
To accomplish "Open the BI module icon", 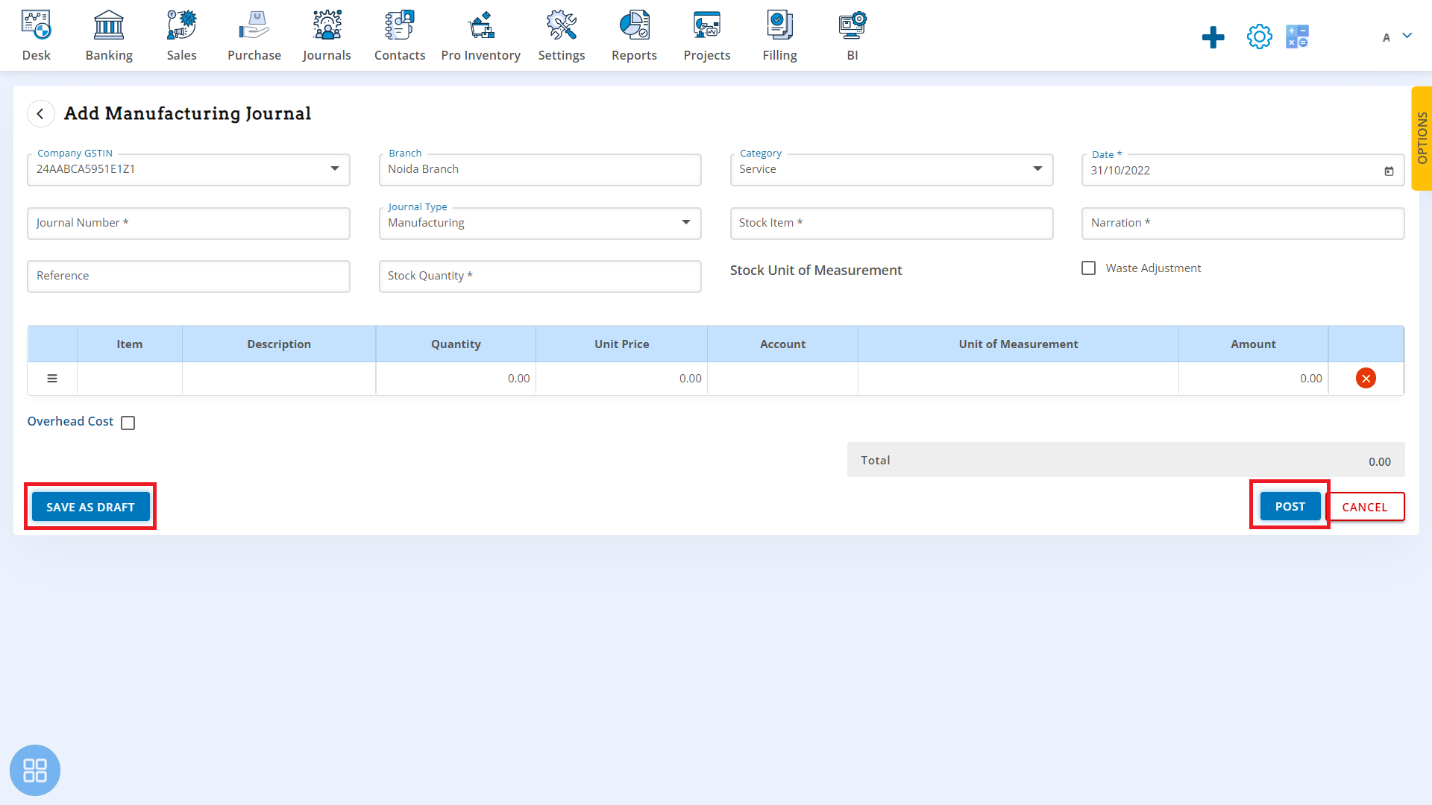I will pos(852,25).
